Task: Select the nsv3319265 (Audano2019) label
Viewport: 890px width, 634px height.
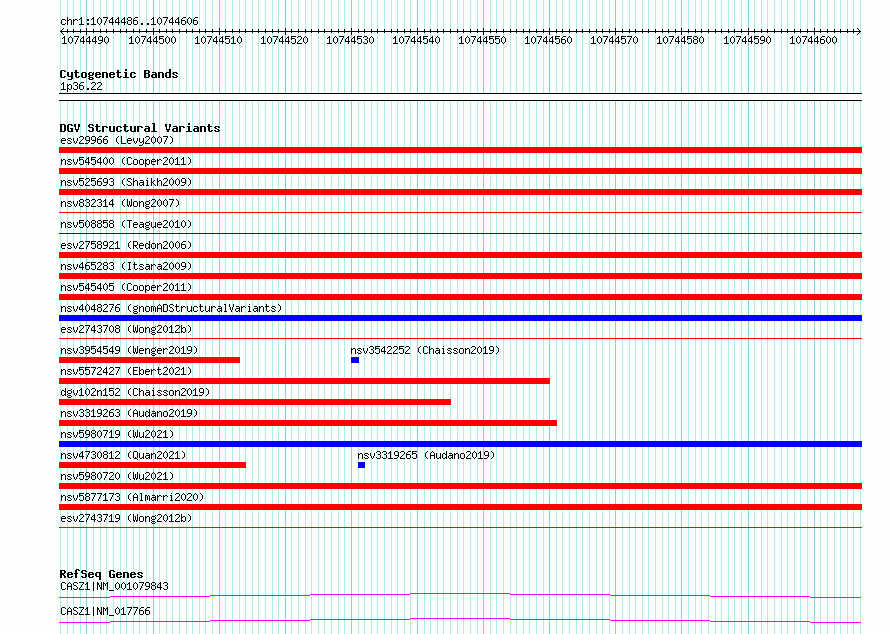Action: (426, 455)
